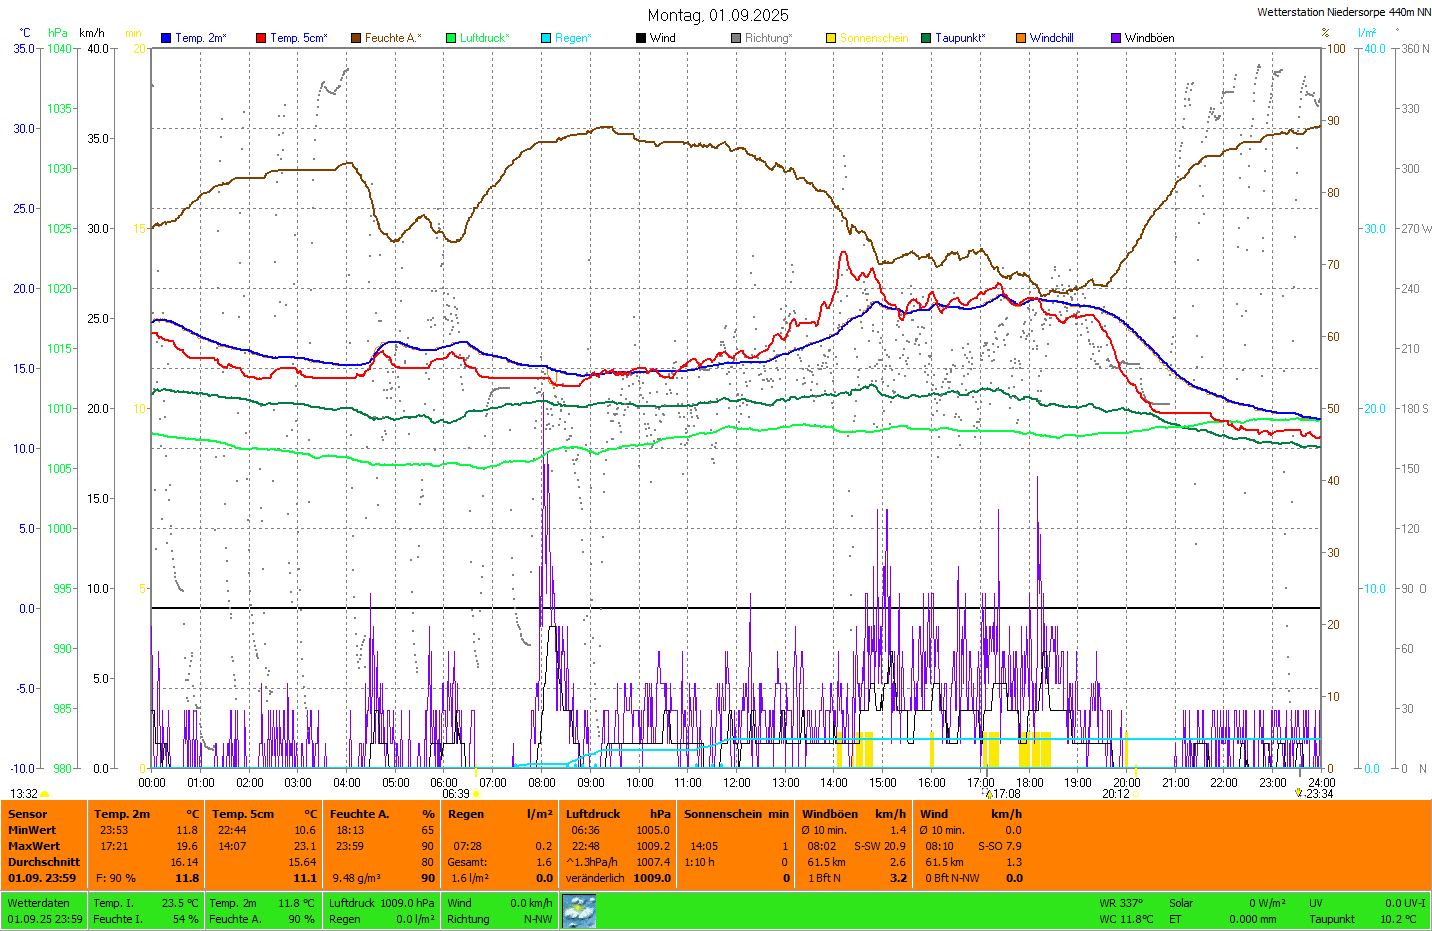Image resolution: width=1432 pixels, height=931 pixels.
Task: Click the chart title Montag, 01.09.2025
Action: (x=718, y=15)
